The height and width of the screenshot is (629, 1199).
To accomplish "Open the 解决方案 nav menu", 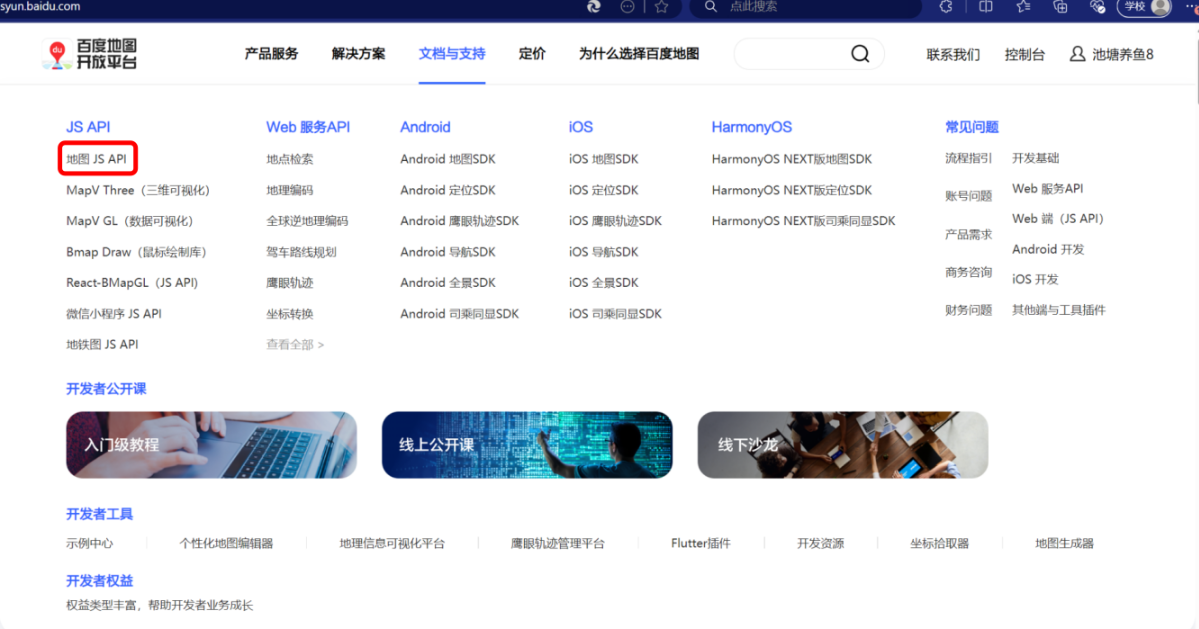I will click(x=359, y=53).
